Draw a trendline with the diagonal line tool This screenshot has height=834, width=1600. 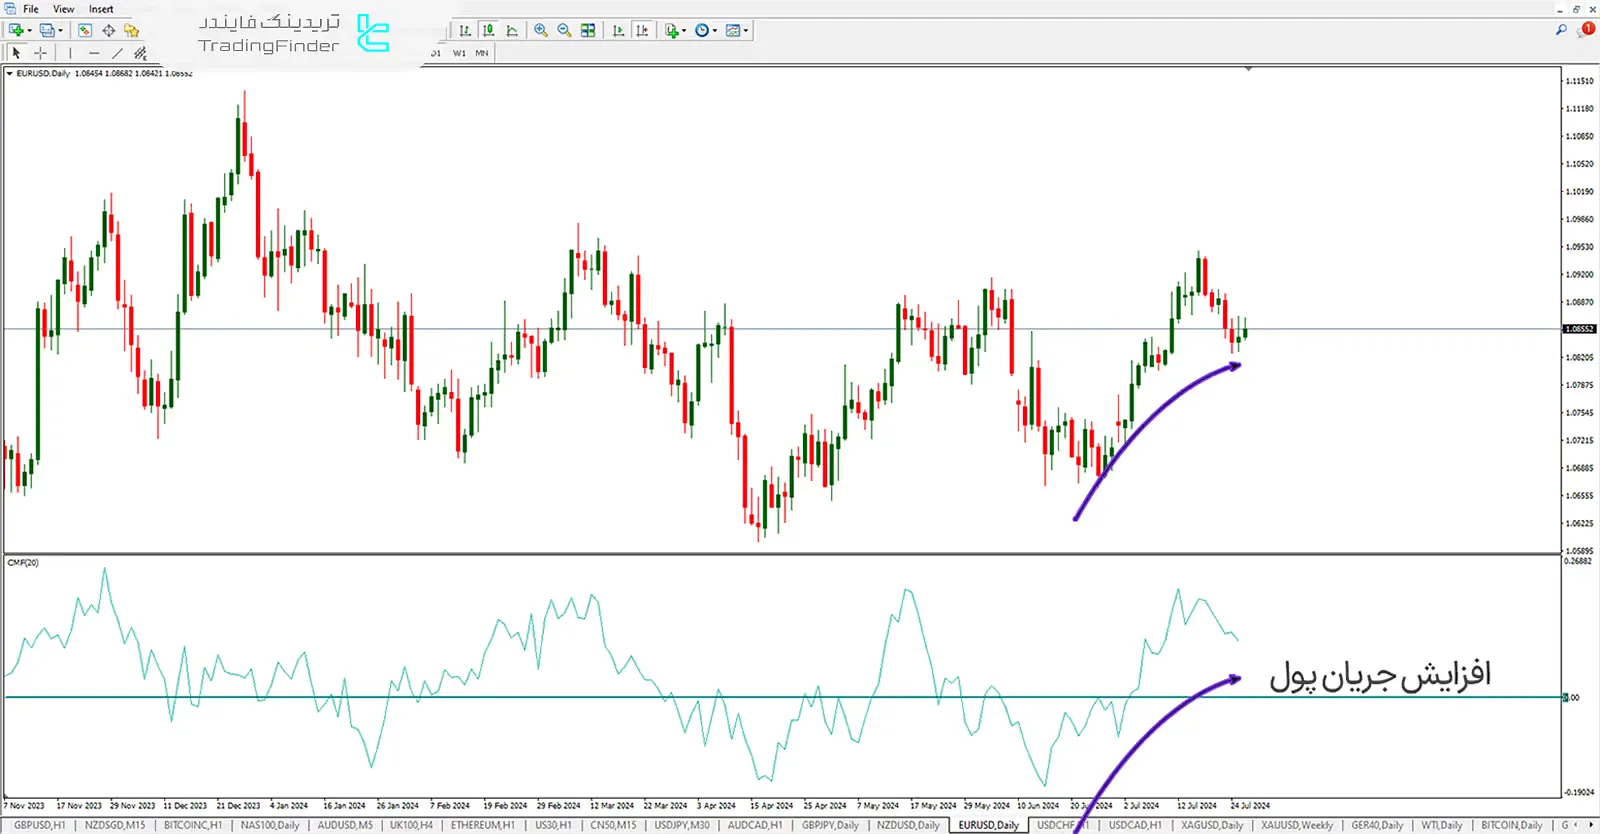pos(117,53)
